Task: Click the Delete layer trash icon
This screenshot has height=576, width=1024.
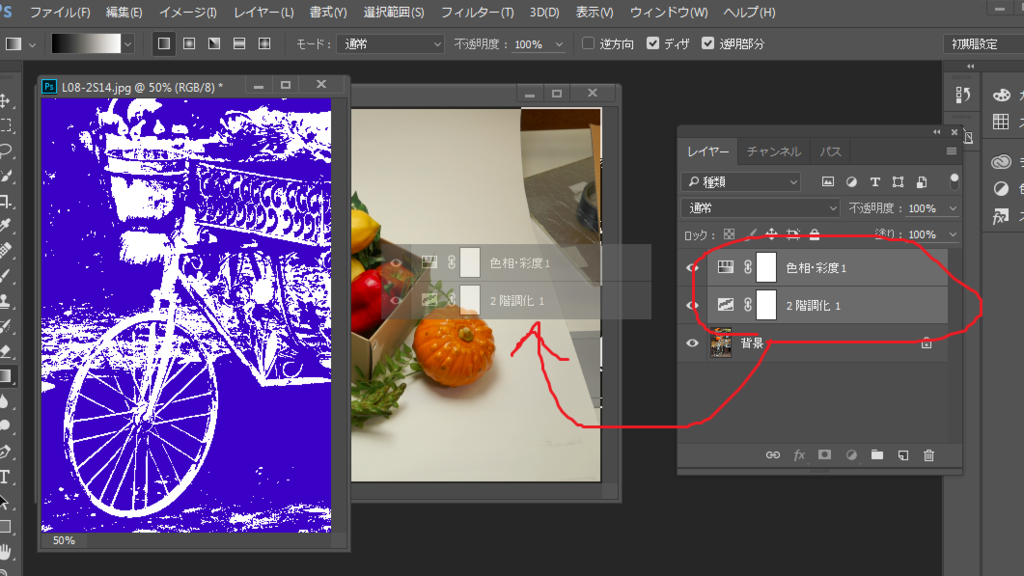Action: pyautogui.click(x=929, y=455)
